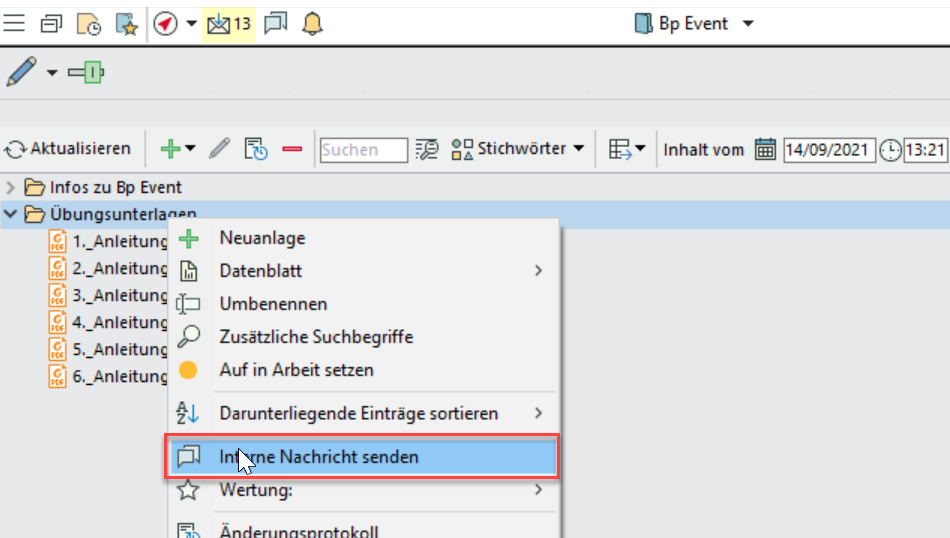This screenshot has width=950, height=538.
Task: Open the notifications bell
Action: point(313,23)
